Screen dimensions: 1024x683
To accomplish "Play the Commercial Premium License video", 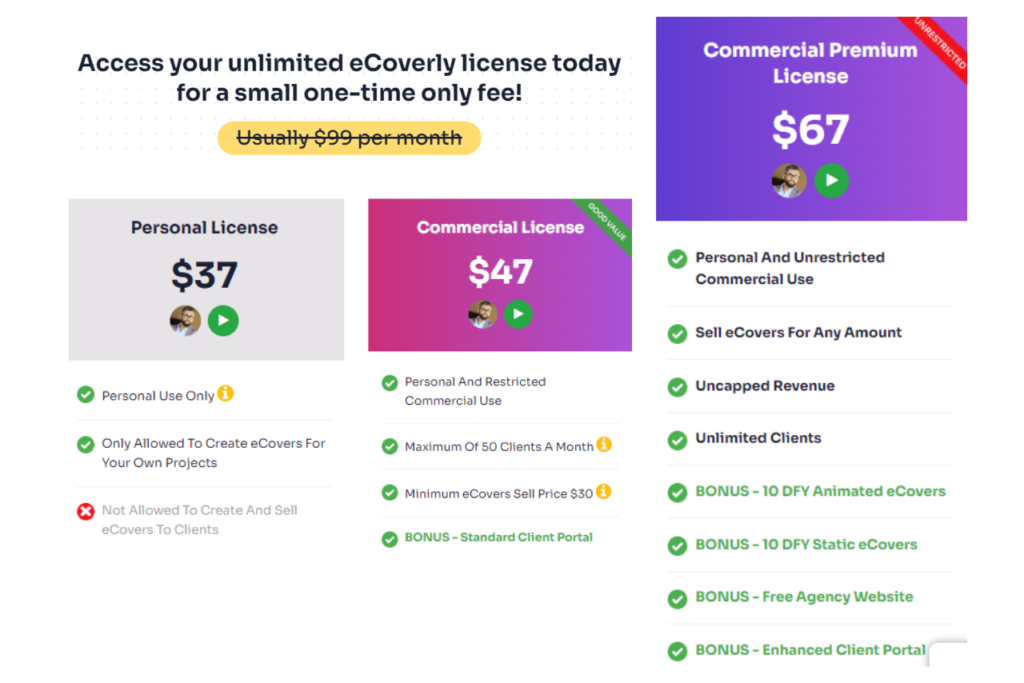I will [x=832, y=181].
